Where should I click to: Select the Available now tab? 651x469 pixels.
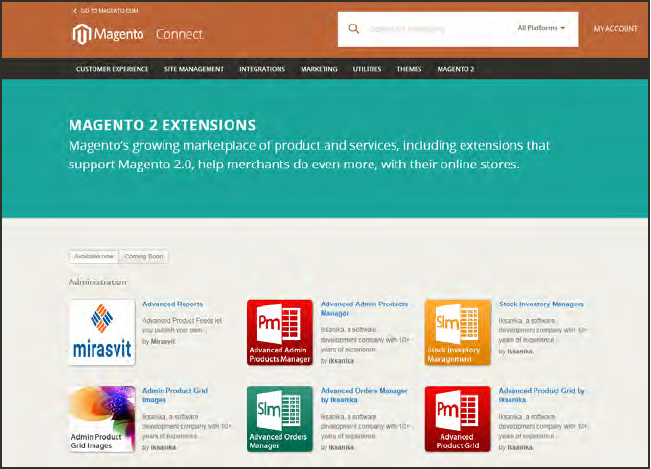point(94,256)
